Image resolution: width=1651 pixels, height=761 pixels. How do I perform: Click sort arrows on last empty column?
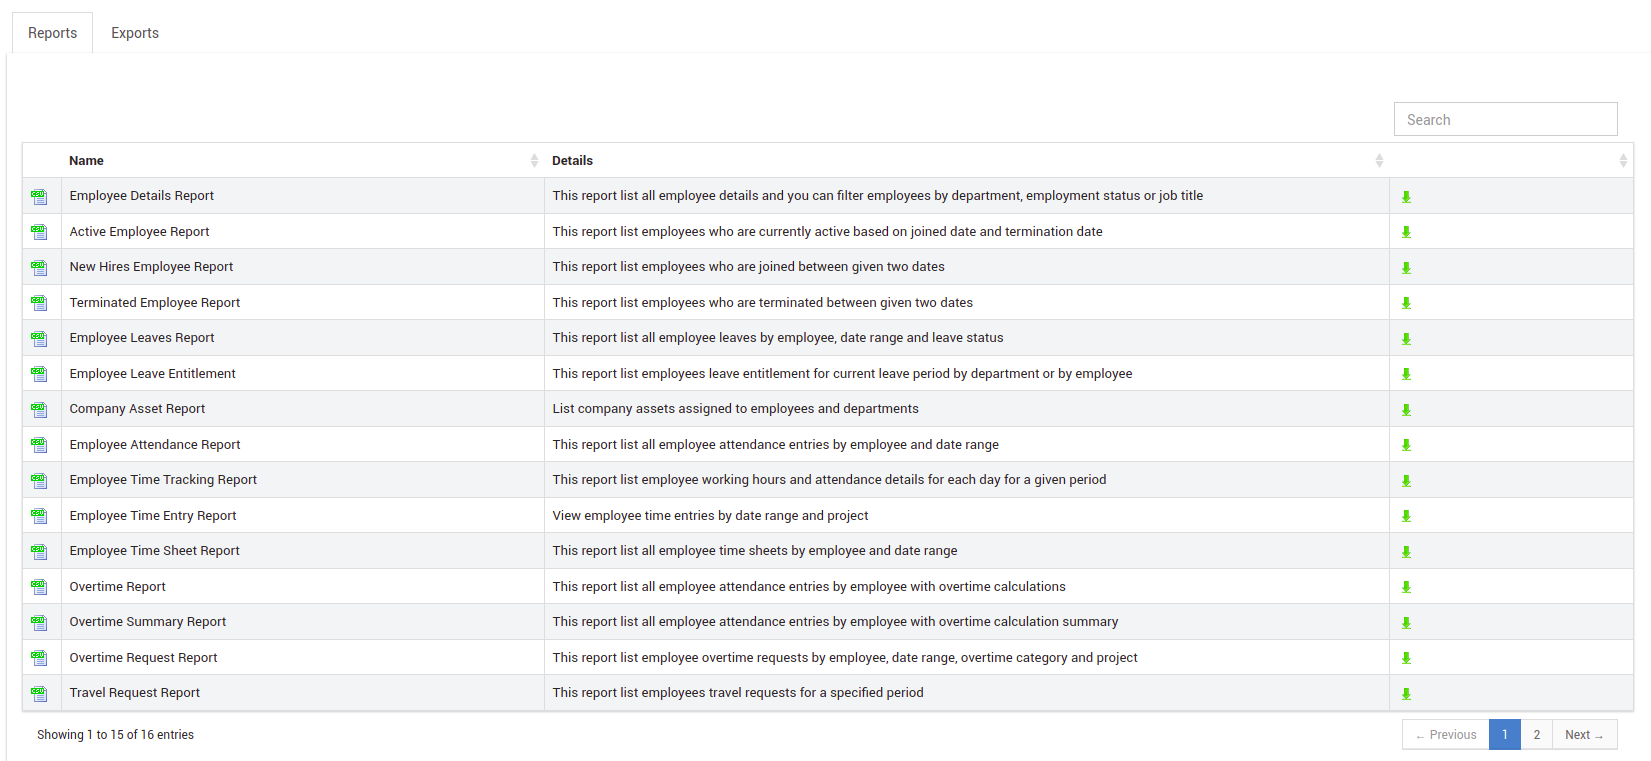1623,161
